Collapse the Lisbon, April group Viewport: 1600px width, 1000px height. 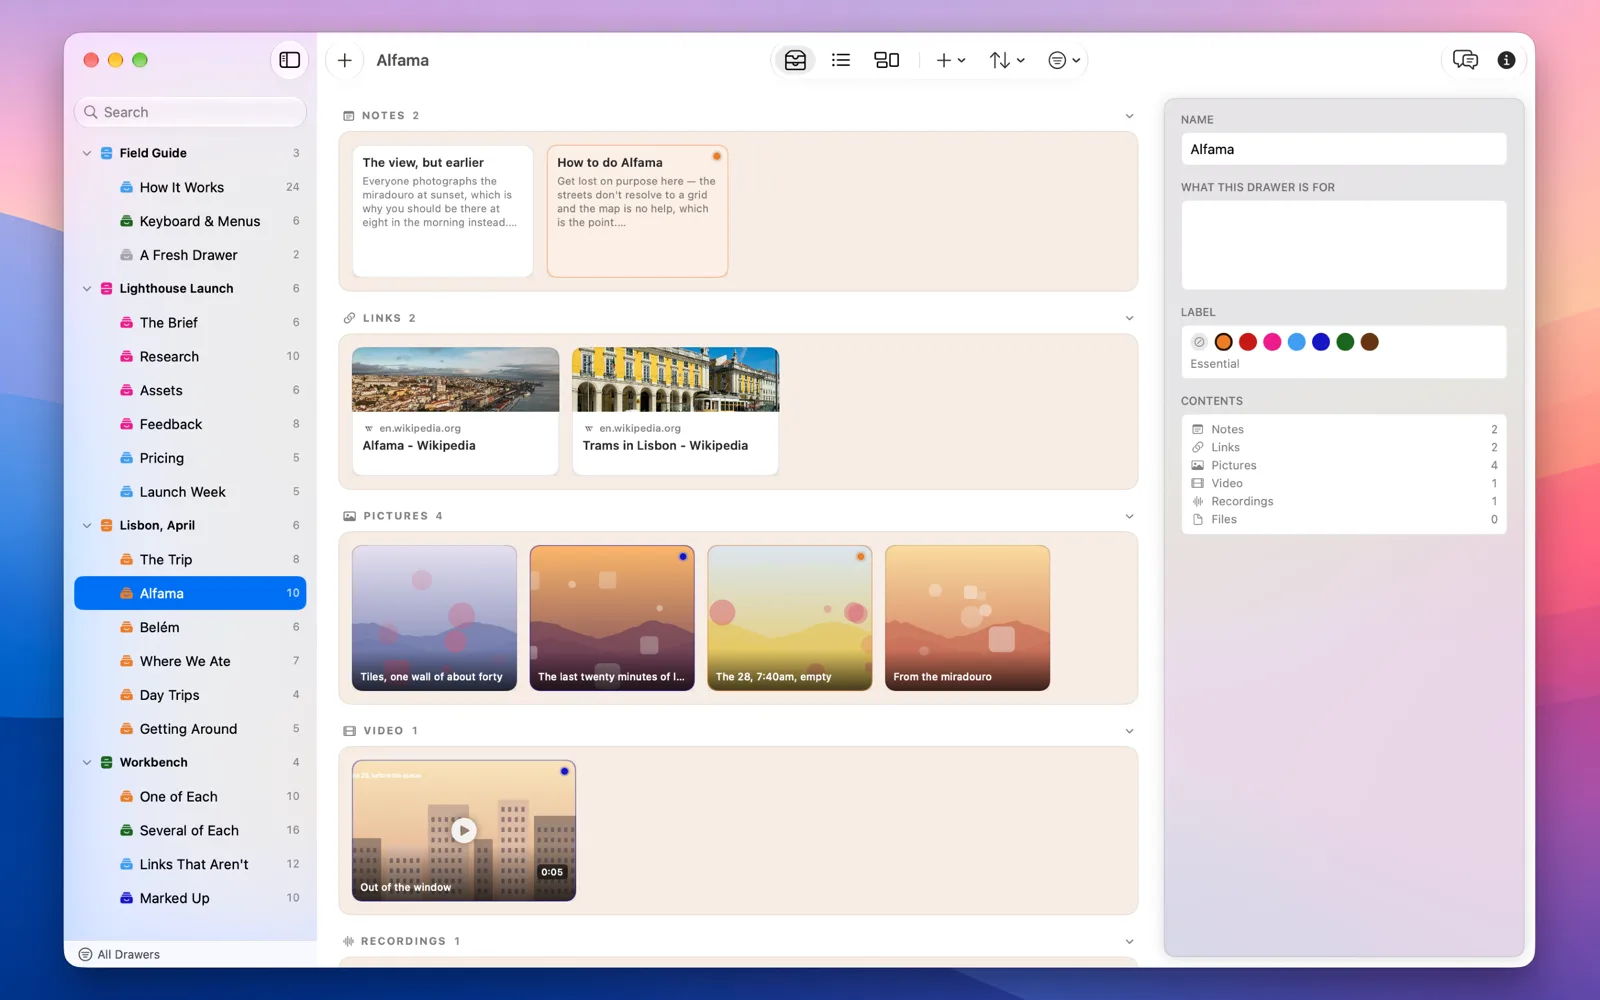click(x=87, y=525)
